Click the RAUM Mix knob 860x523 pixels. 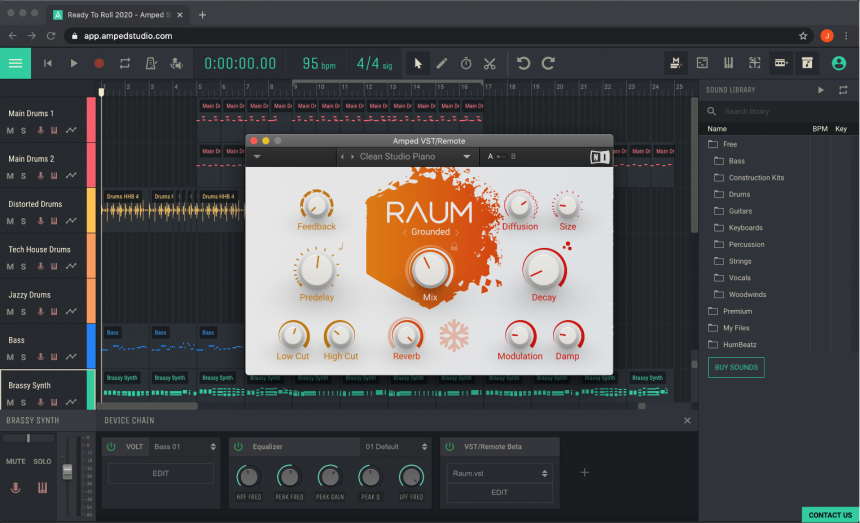pos(429,270)
